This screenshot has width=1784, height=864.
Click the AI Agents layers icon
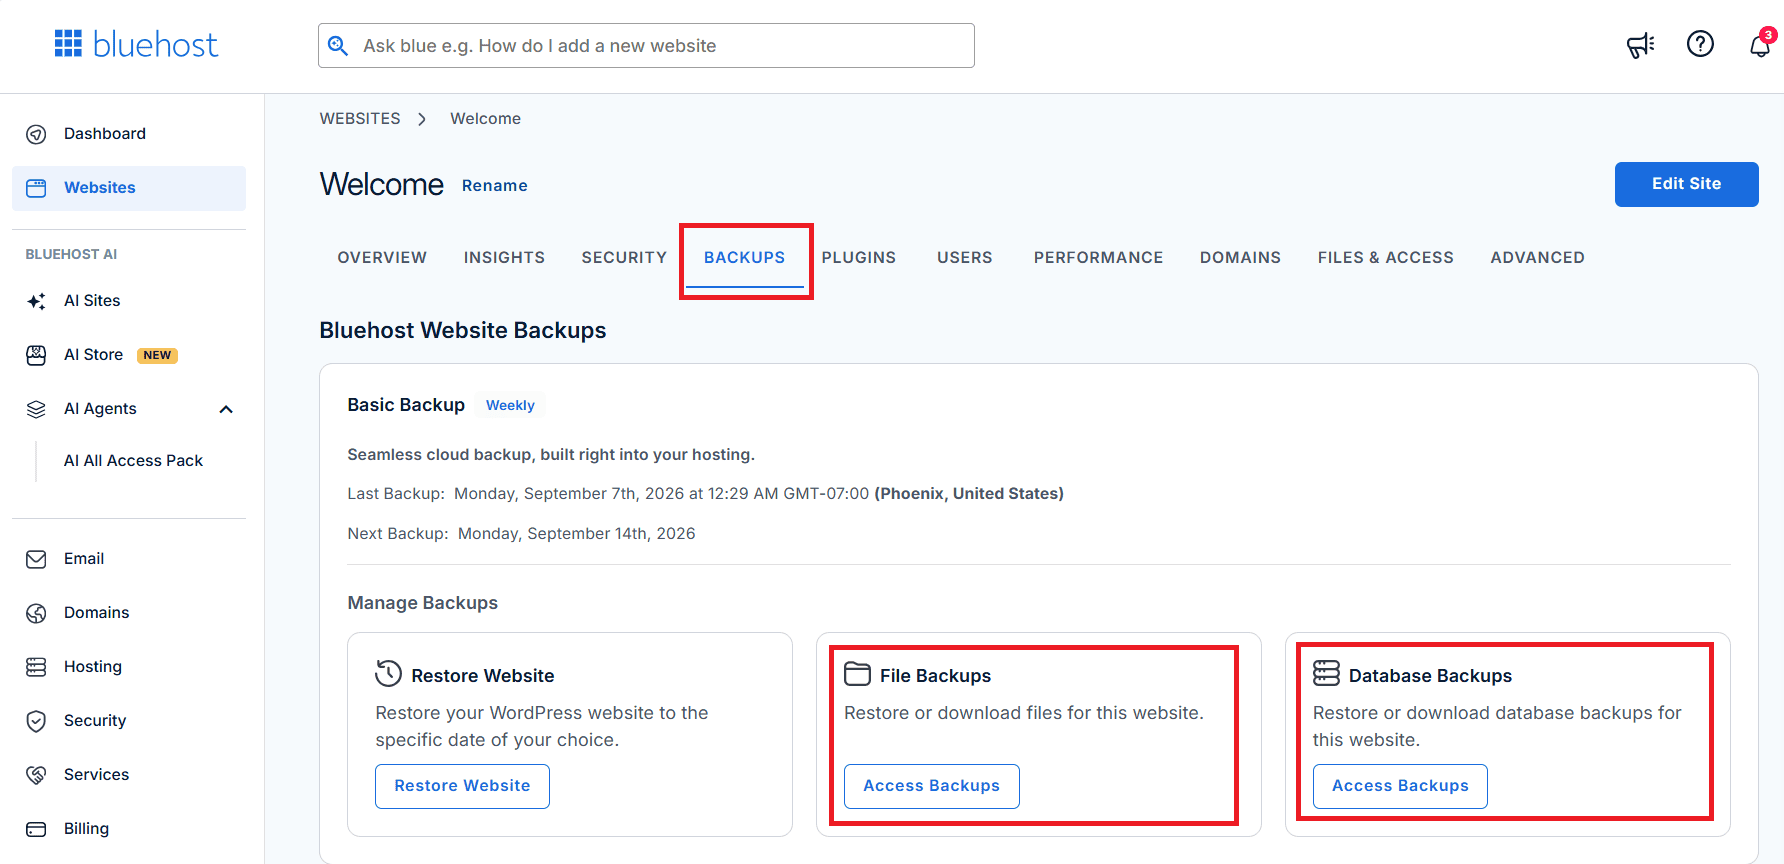coord(36,409)
